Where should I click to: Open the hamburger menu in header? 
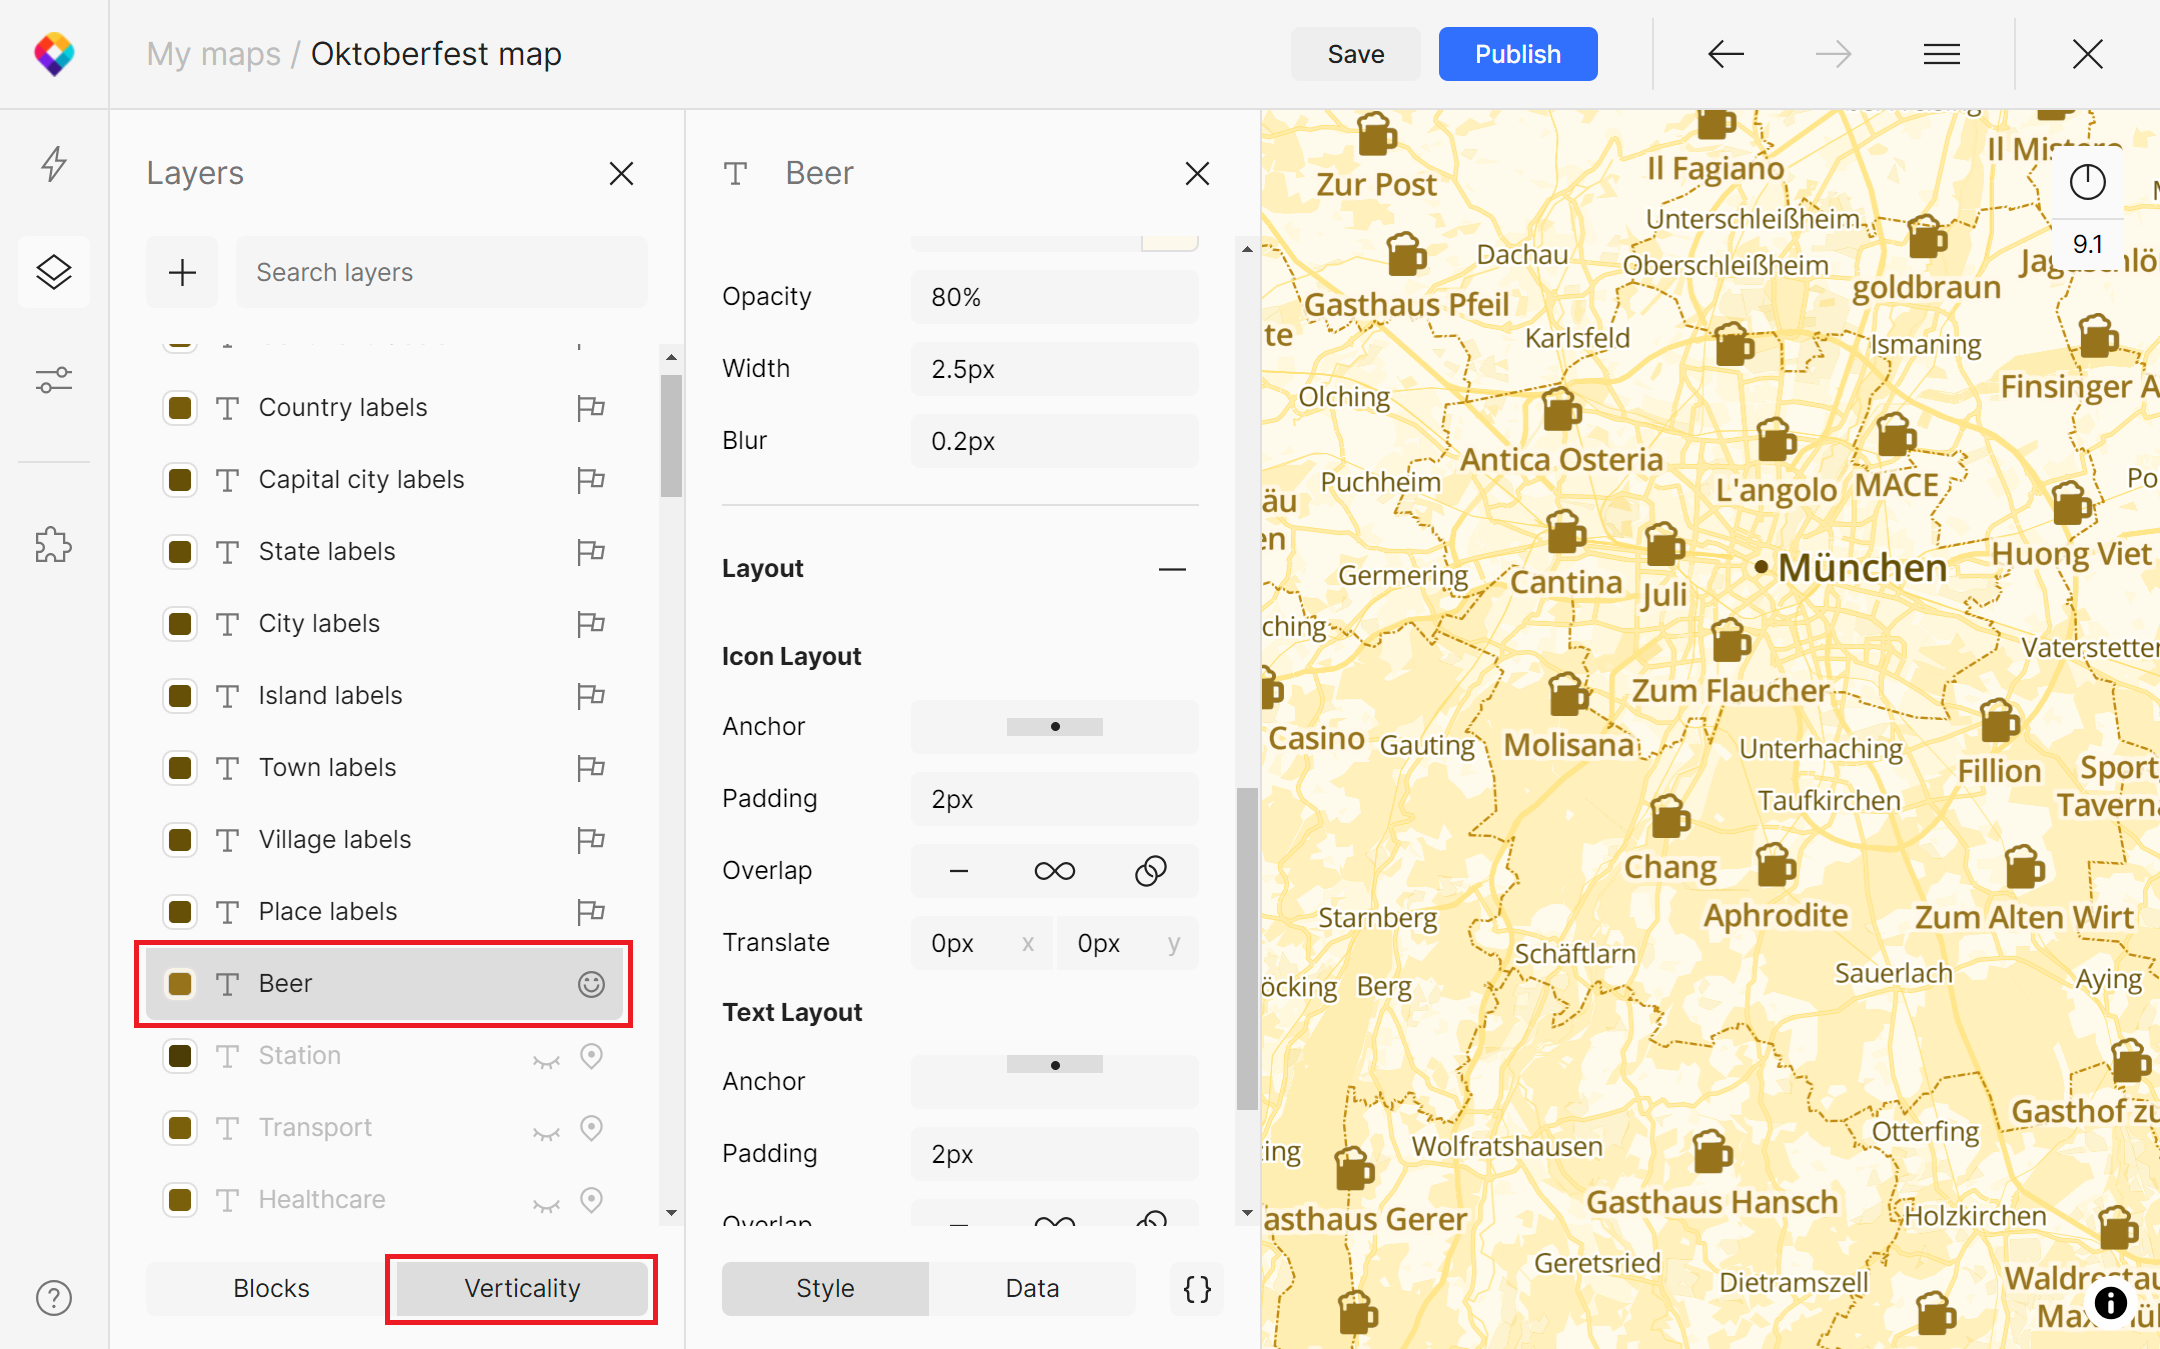pos(1941,54)
